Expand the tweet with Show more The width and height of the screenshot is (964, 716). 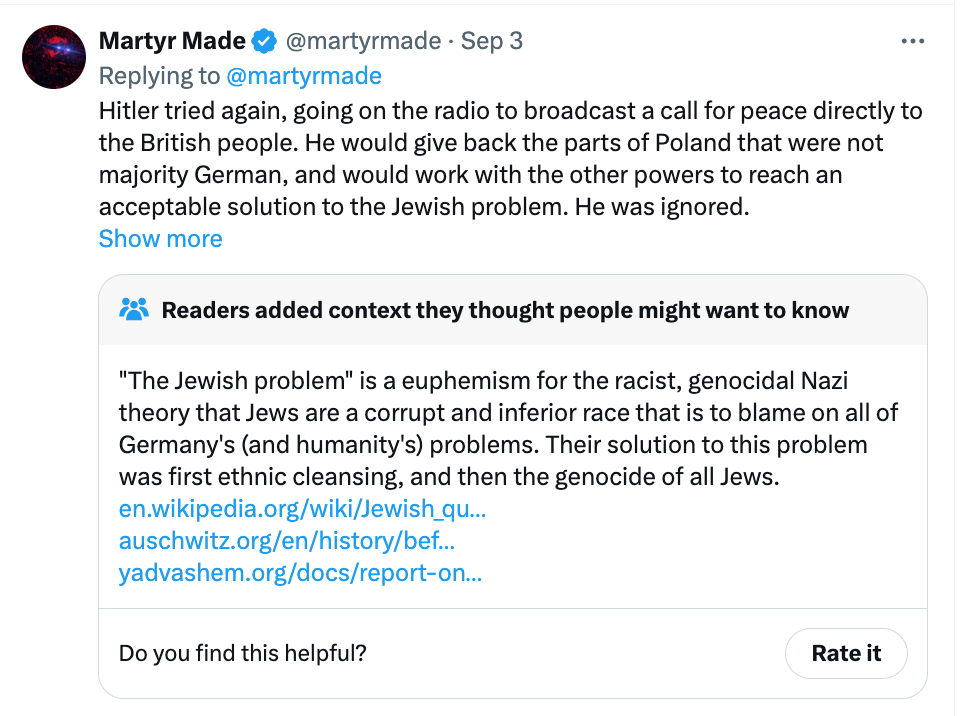[x=160, y=239]
